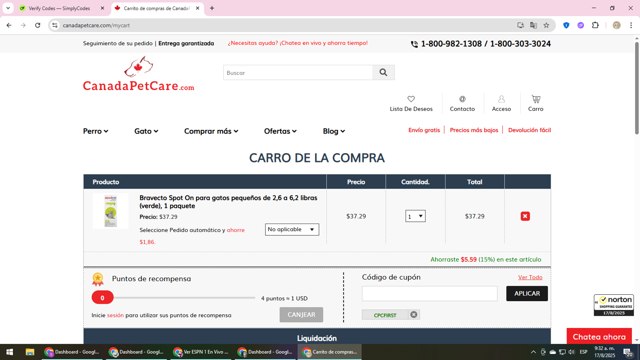Click the chat help link in header

298,43
